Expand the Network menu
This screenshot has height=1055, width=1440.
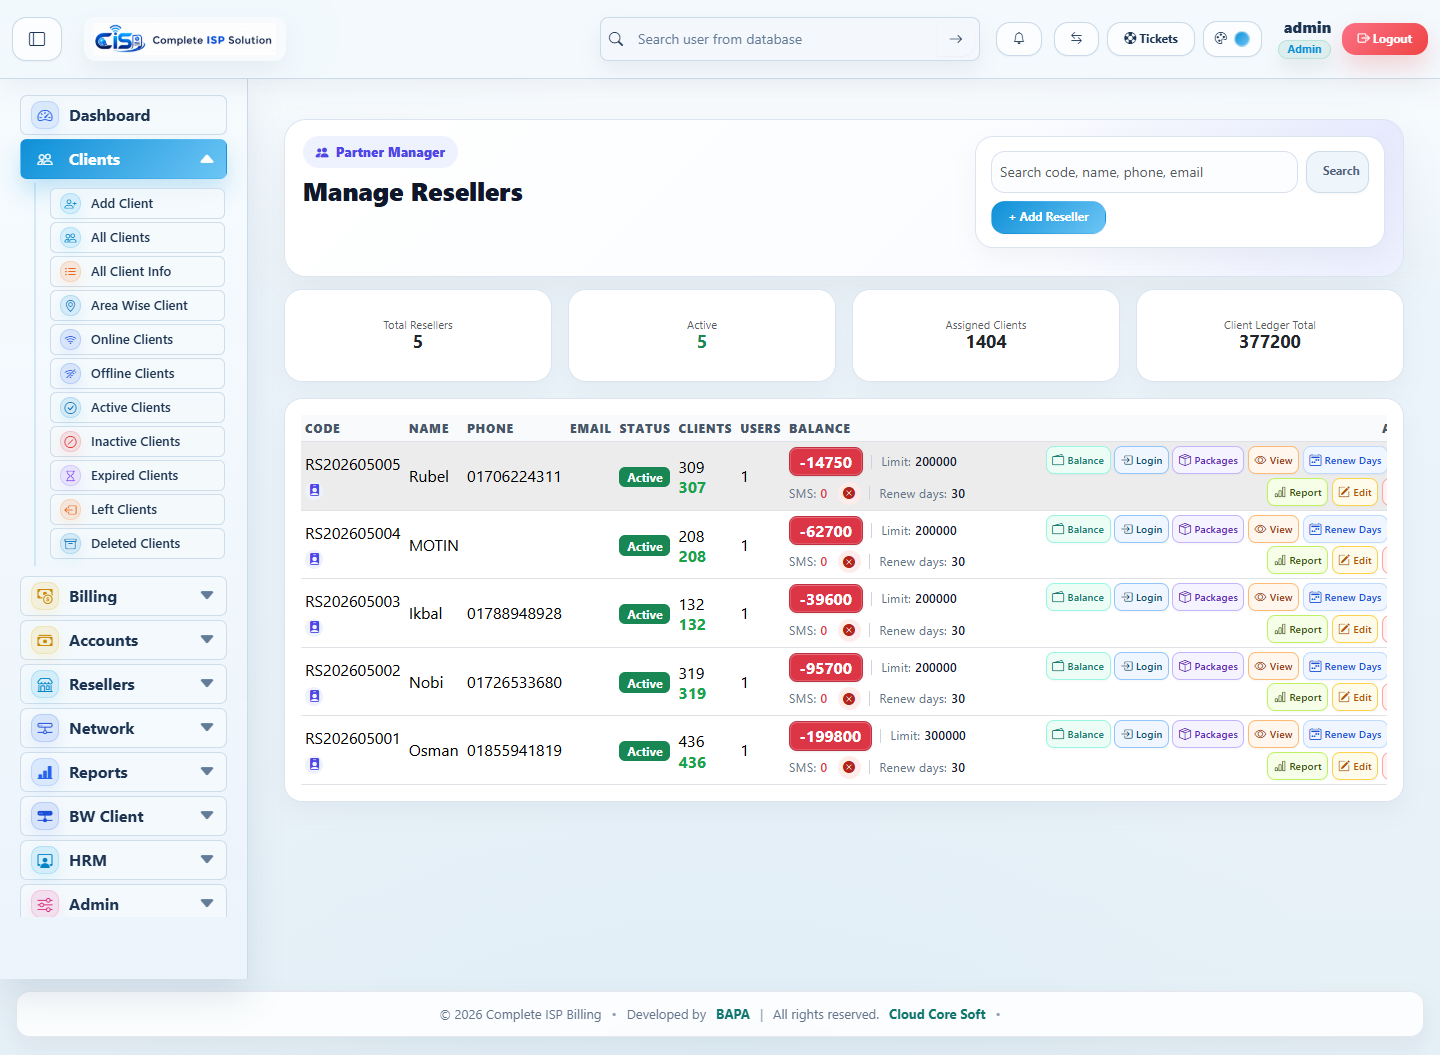point(123,729)
